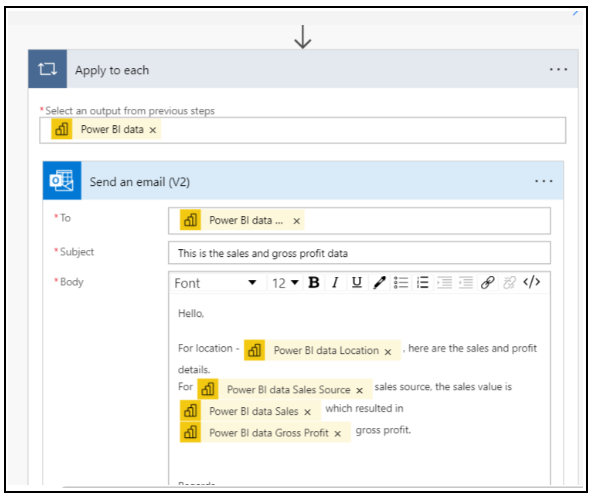Toggle underline formatting
The height and width of the screenshot is (497, 592).
tap(357, 282)
